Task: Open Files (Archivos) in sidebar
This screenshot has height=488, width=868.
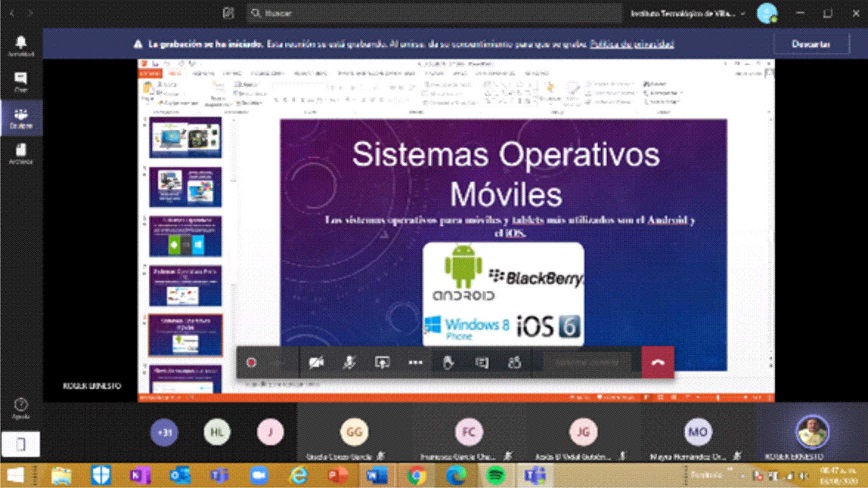Action: [x=21, y=154]
